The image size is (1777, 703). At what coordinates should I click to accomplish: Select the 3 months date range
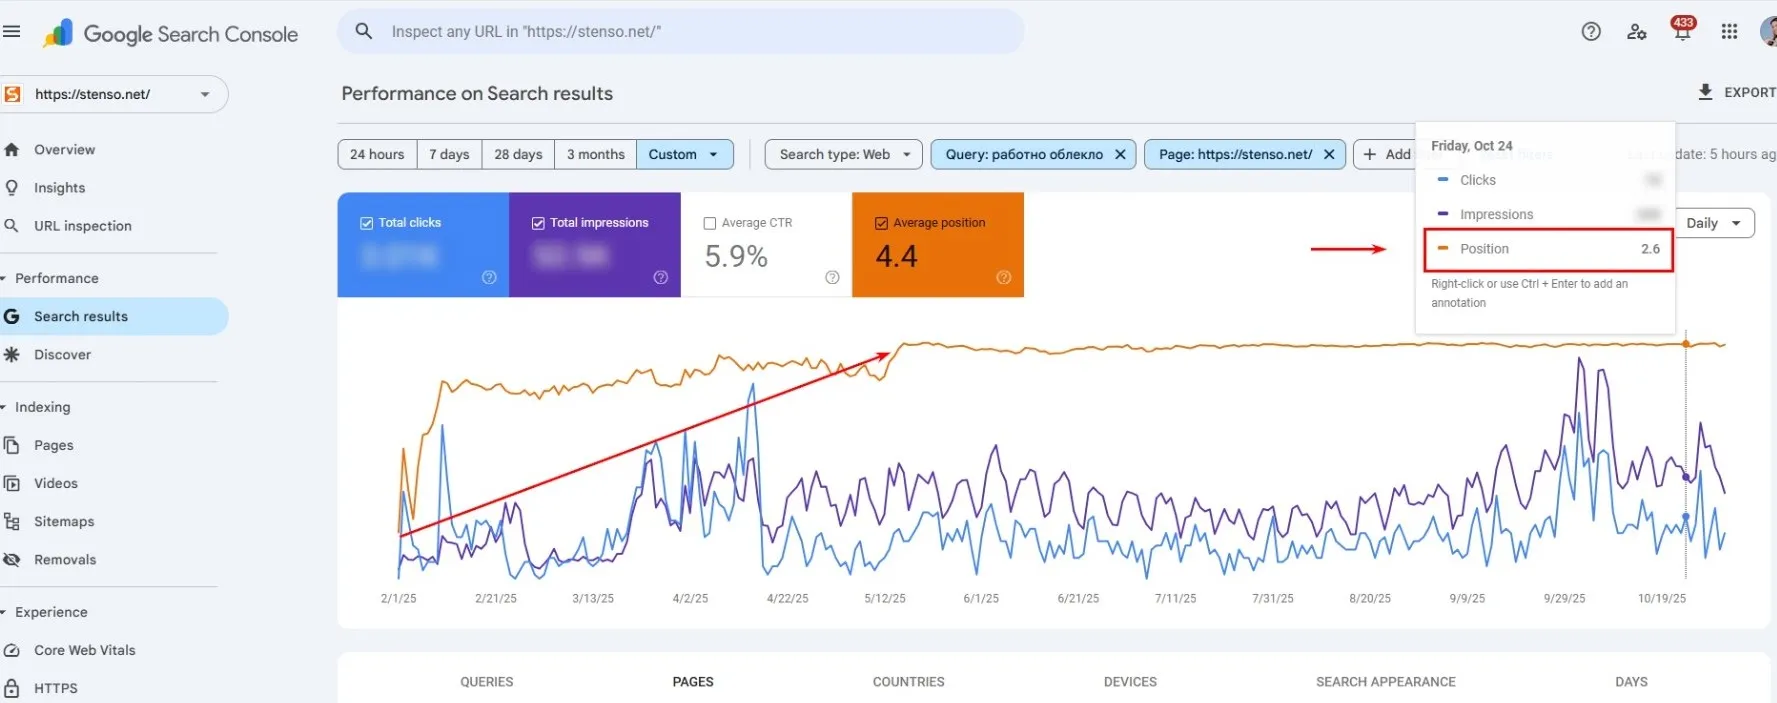click(595, 154)
